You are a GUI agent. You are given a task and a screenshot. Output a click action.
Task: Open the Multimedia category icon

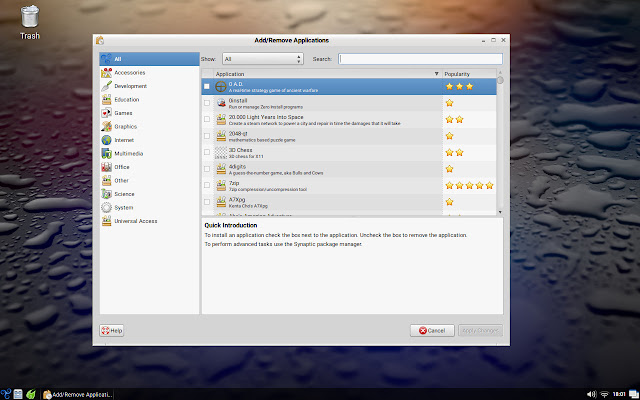pyautogui.click(x=107, y=153)
